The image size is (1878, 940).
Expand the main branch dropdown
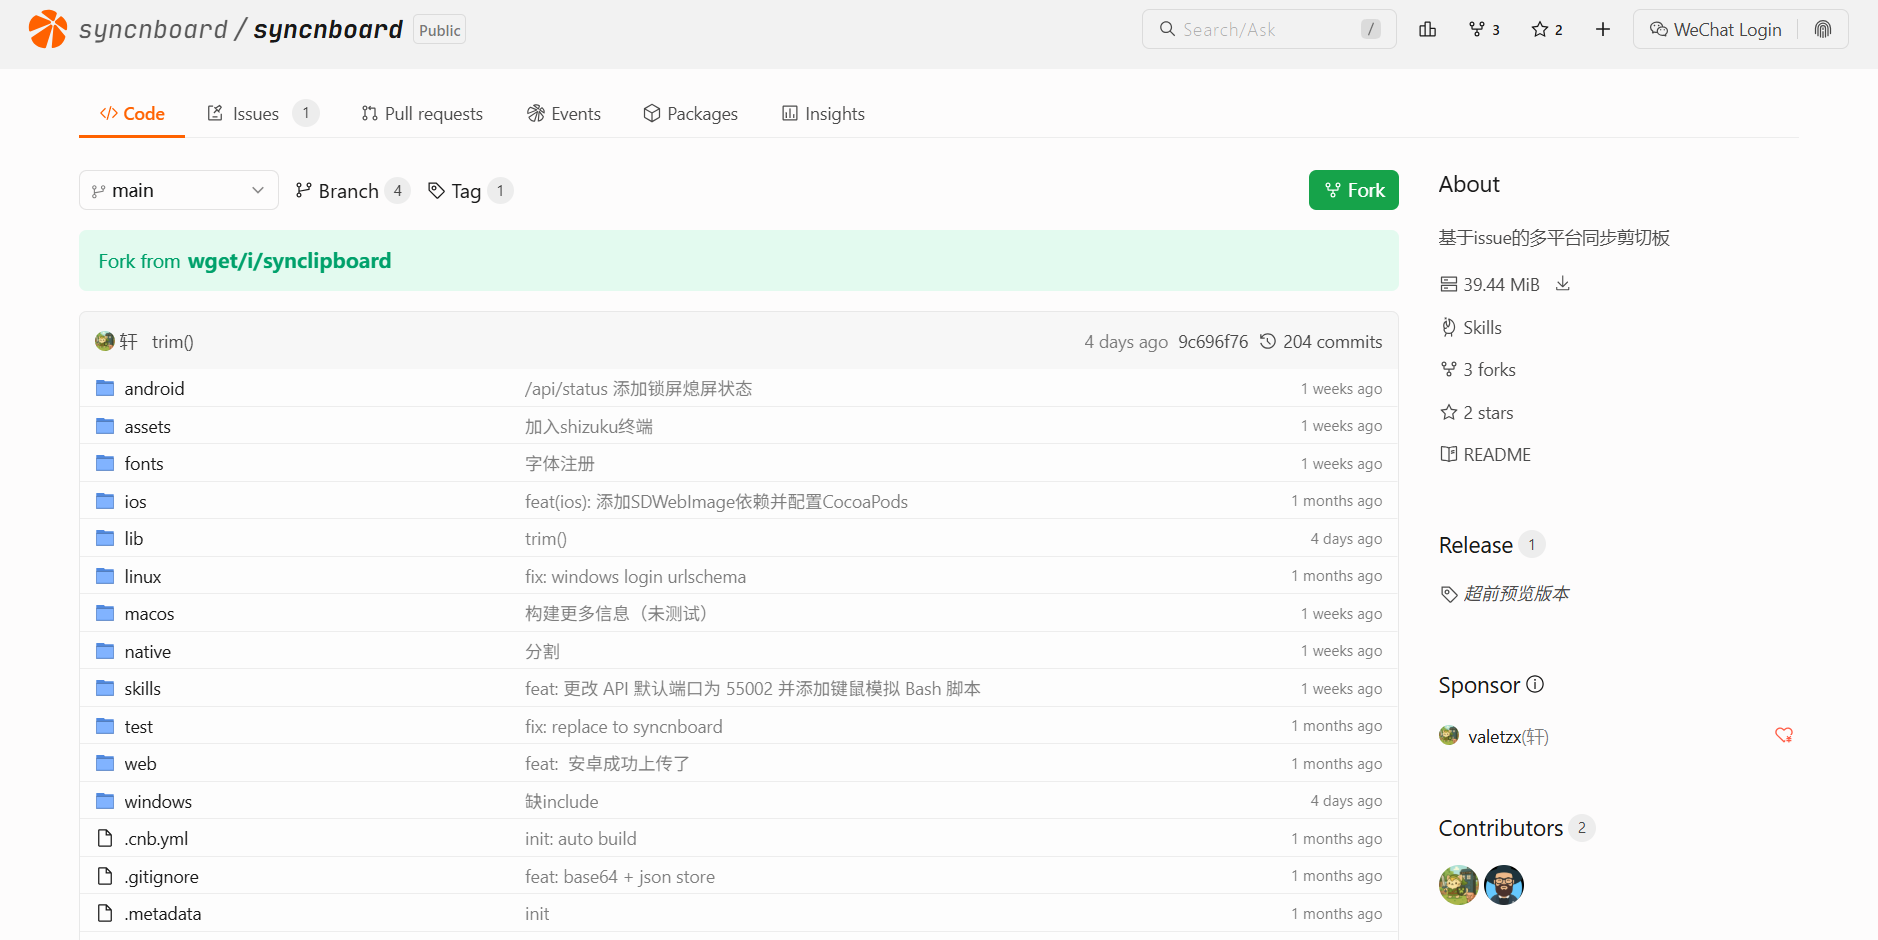click(179, 190)
